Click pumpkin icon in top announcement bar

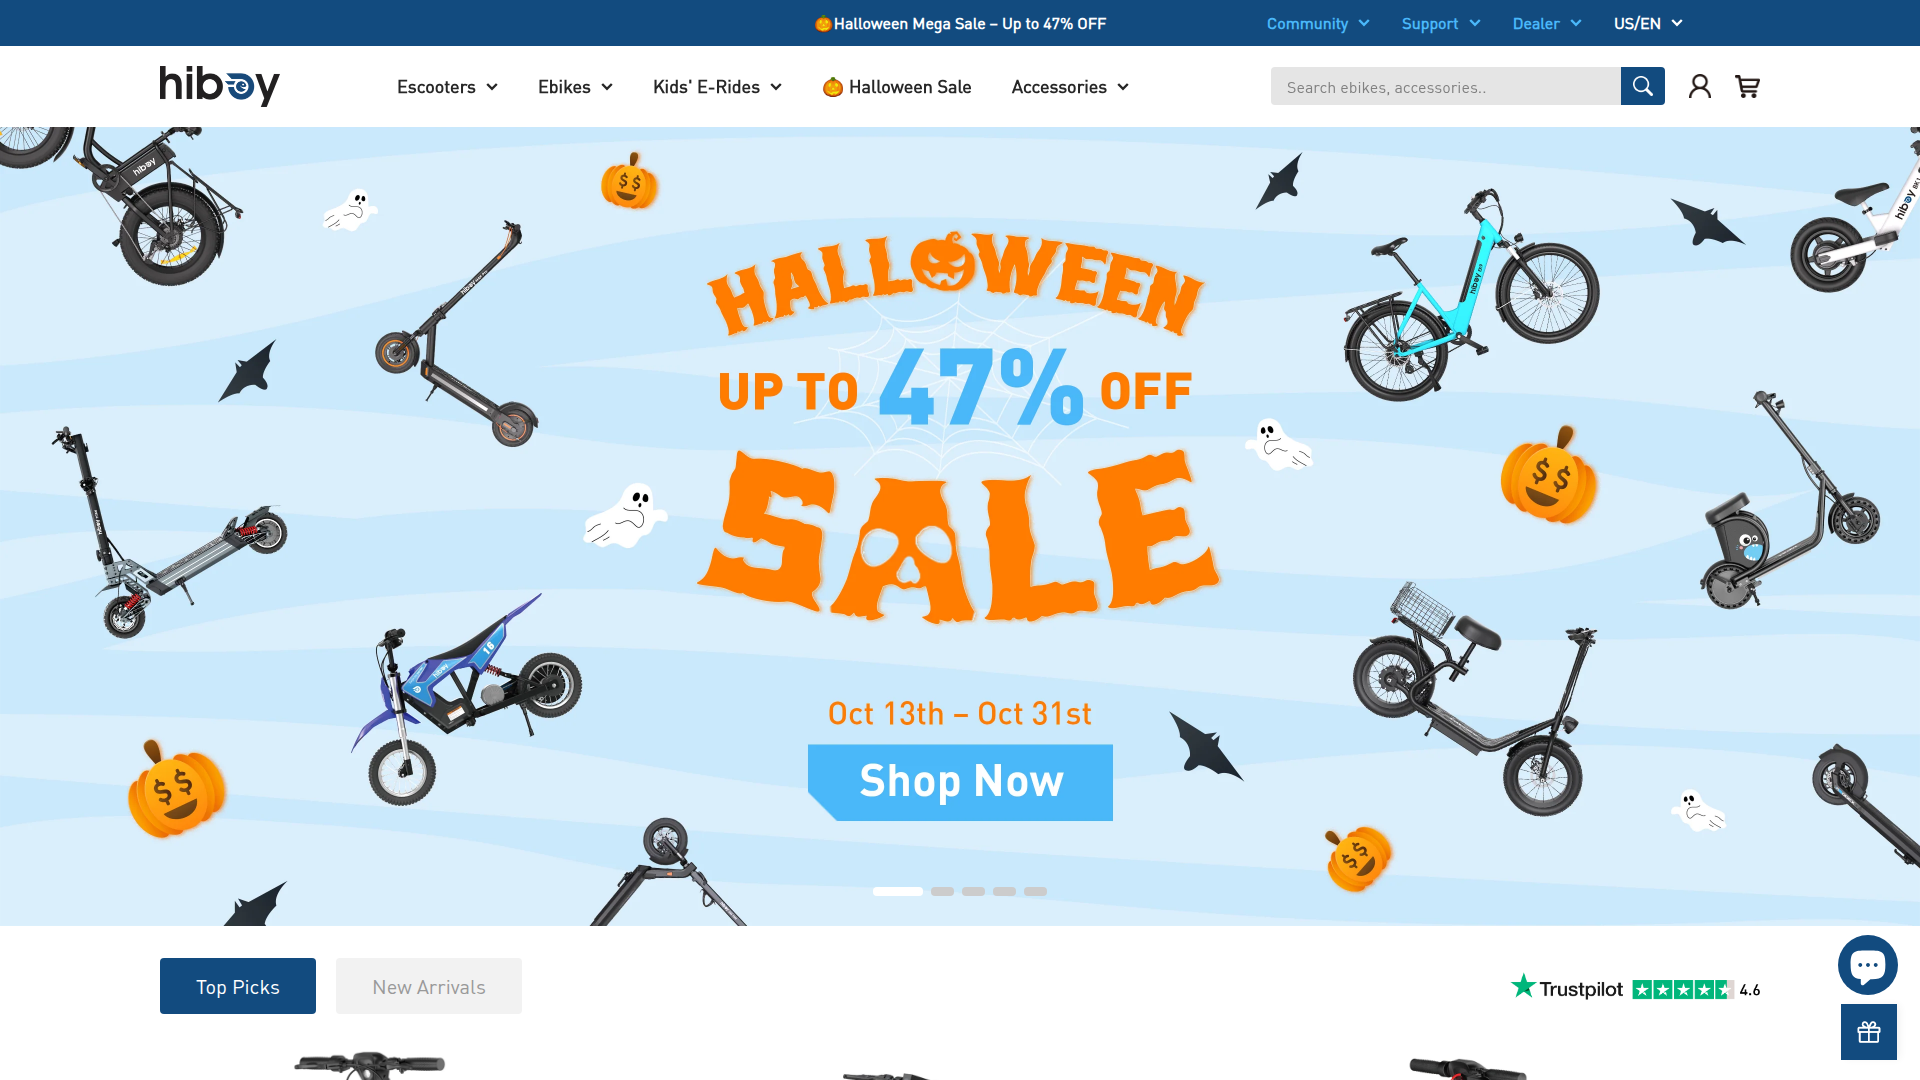pyautogui.click(x=823, y=24)
